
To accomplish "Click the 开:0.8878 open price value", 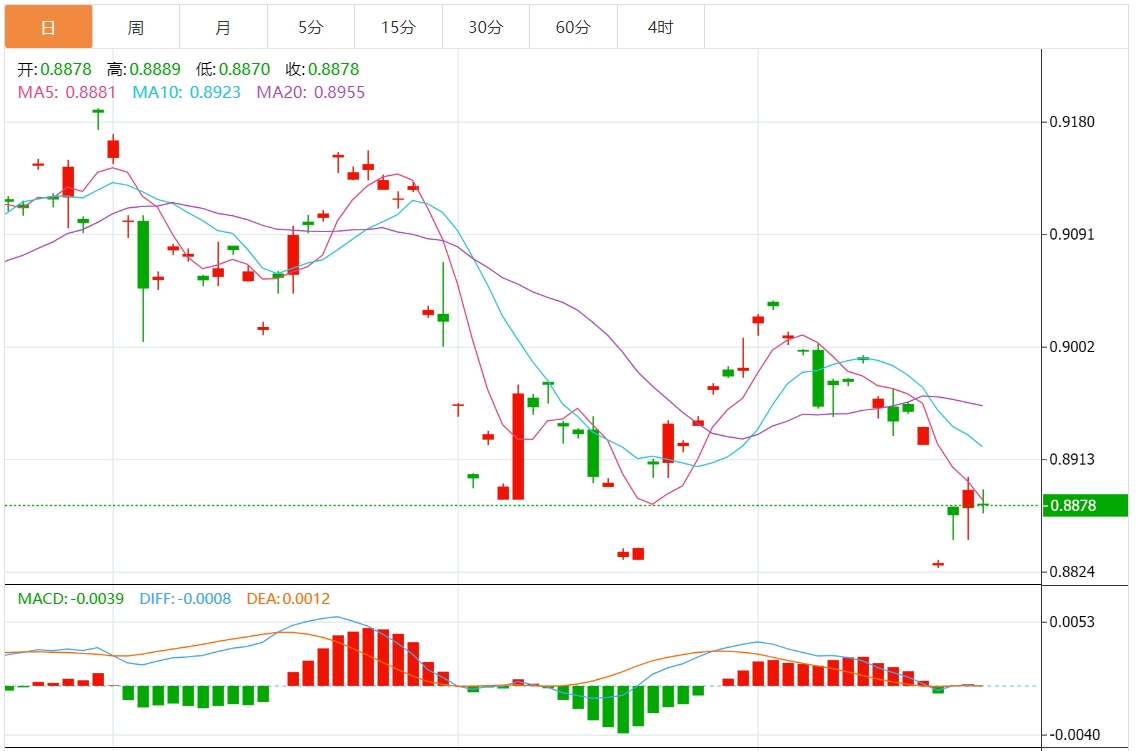I will click(x=55, y=69).
